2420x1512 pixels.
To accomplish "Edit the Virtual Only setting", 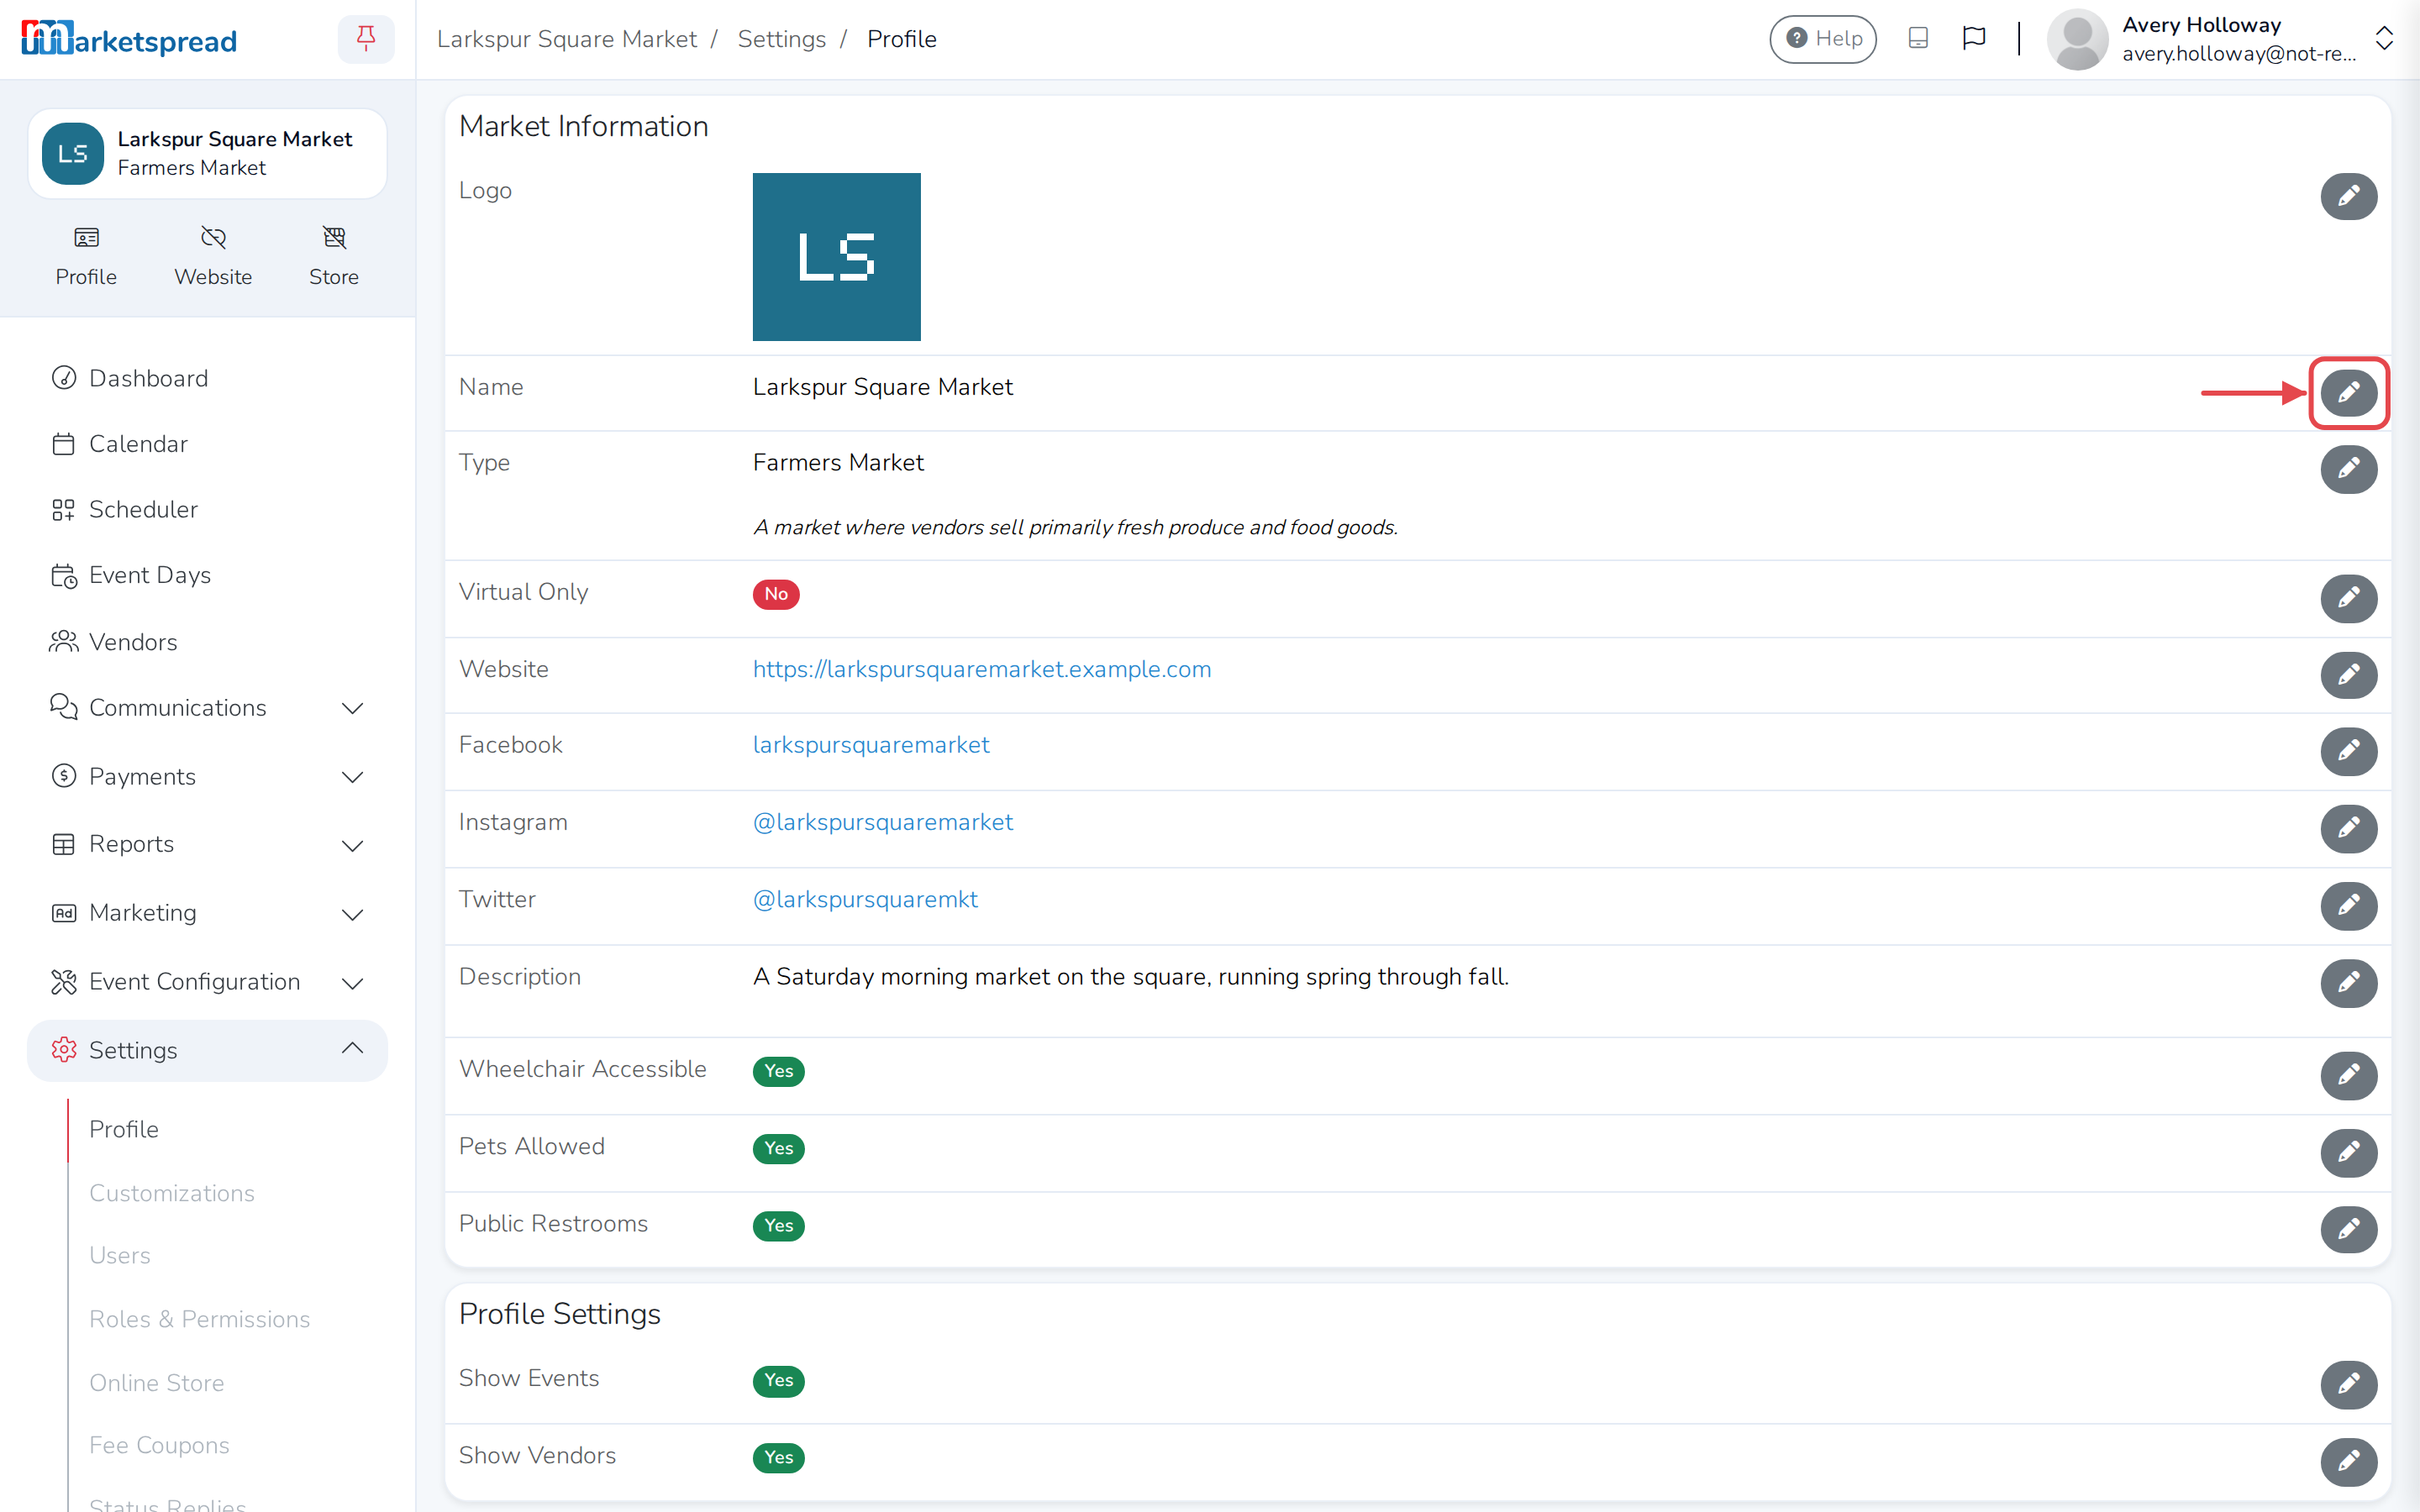I will [2348, 598].
